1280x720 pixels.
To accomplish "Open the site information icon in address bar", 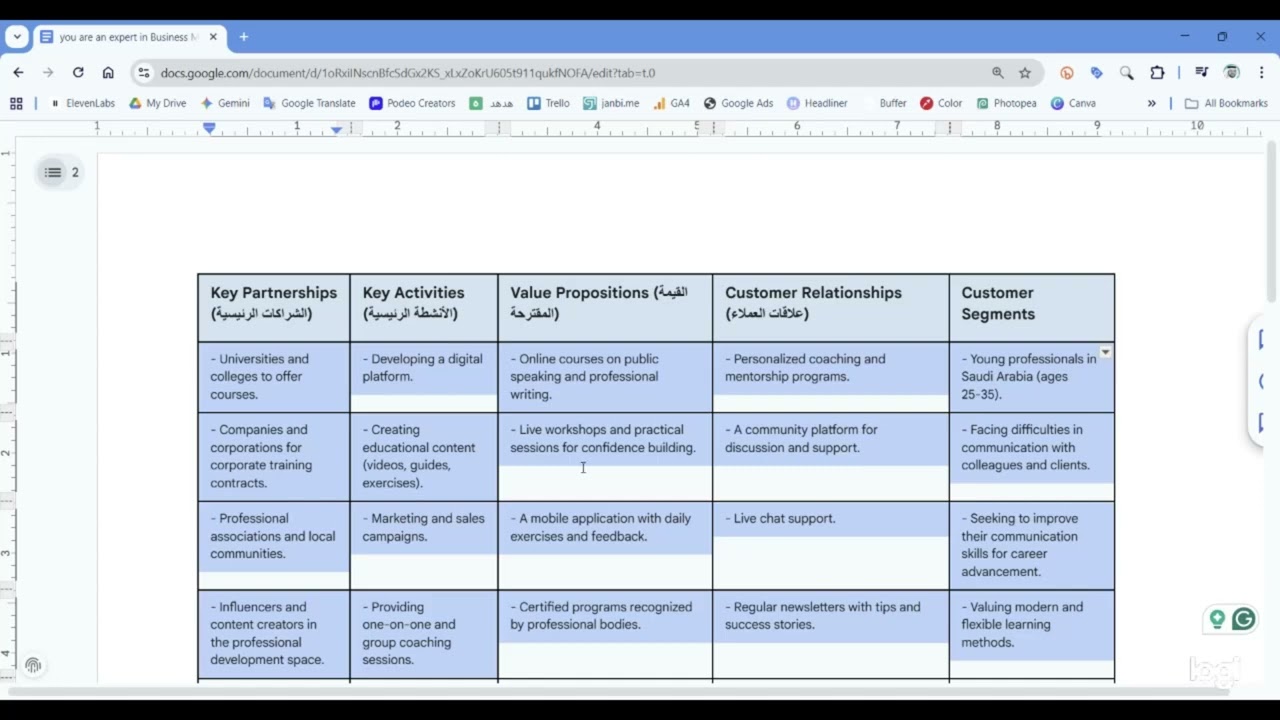I will pyautogui.click(x=144, y=72).
